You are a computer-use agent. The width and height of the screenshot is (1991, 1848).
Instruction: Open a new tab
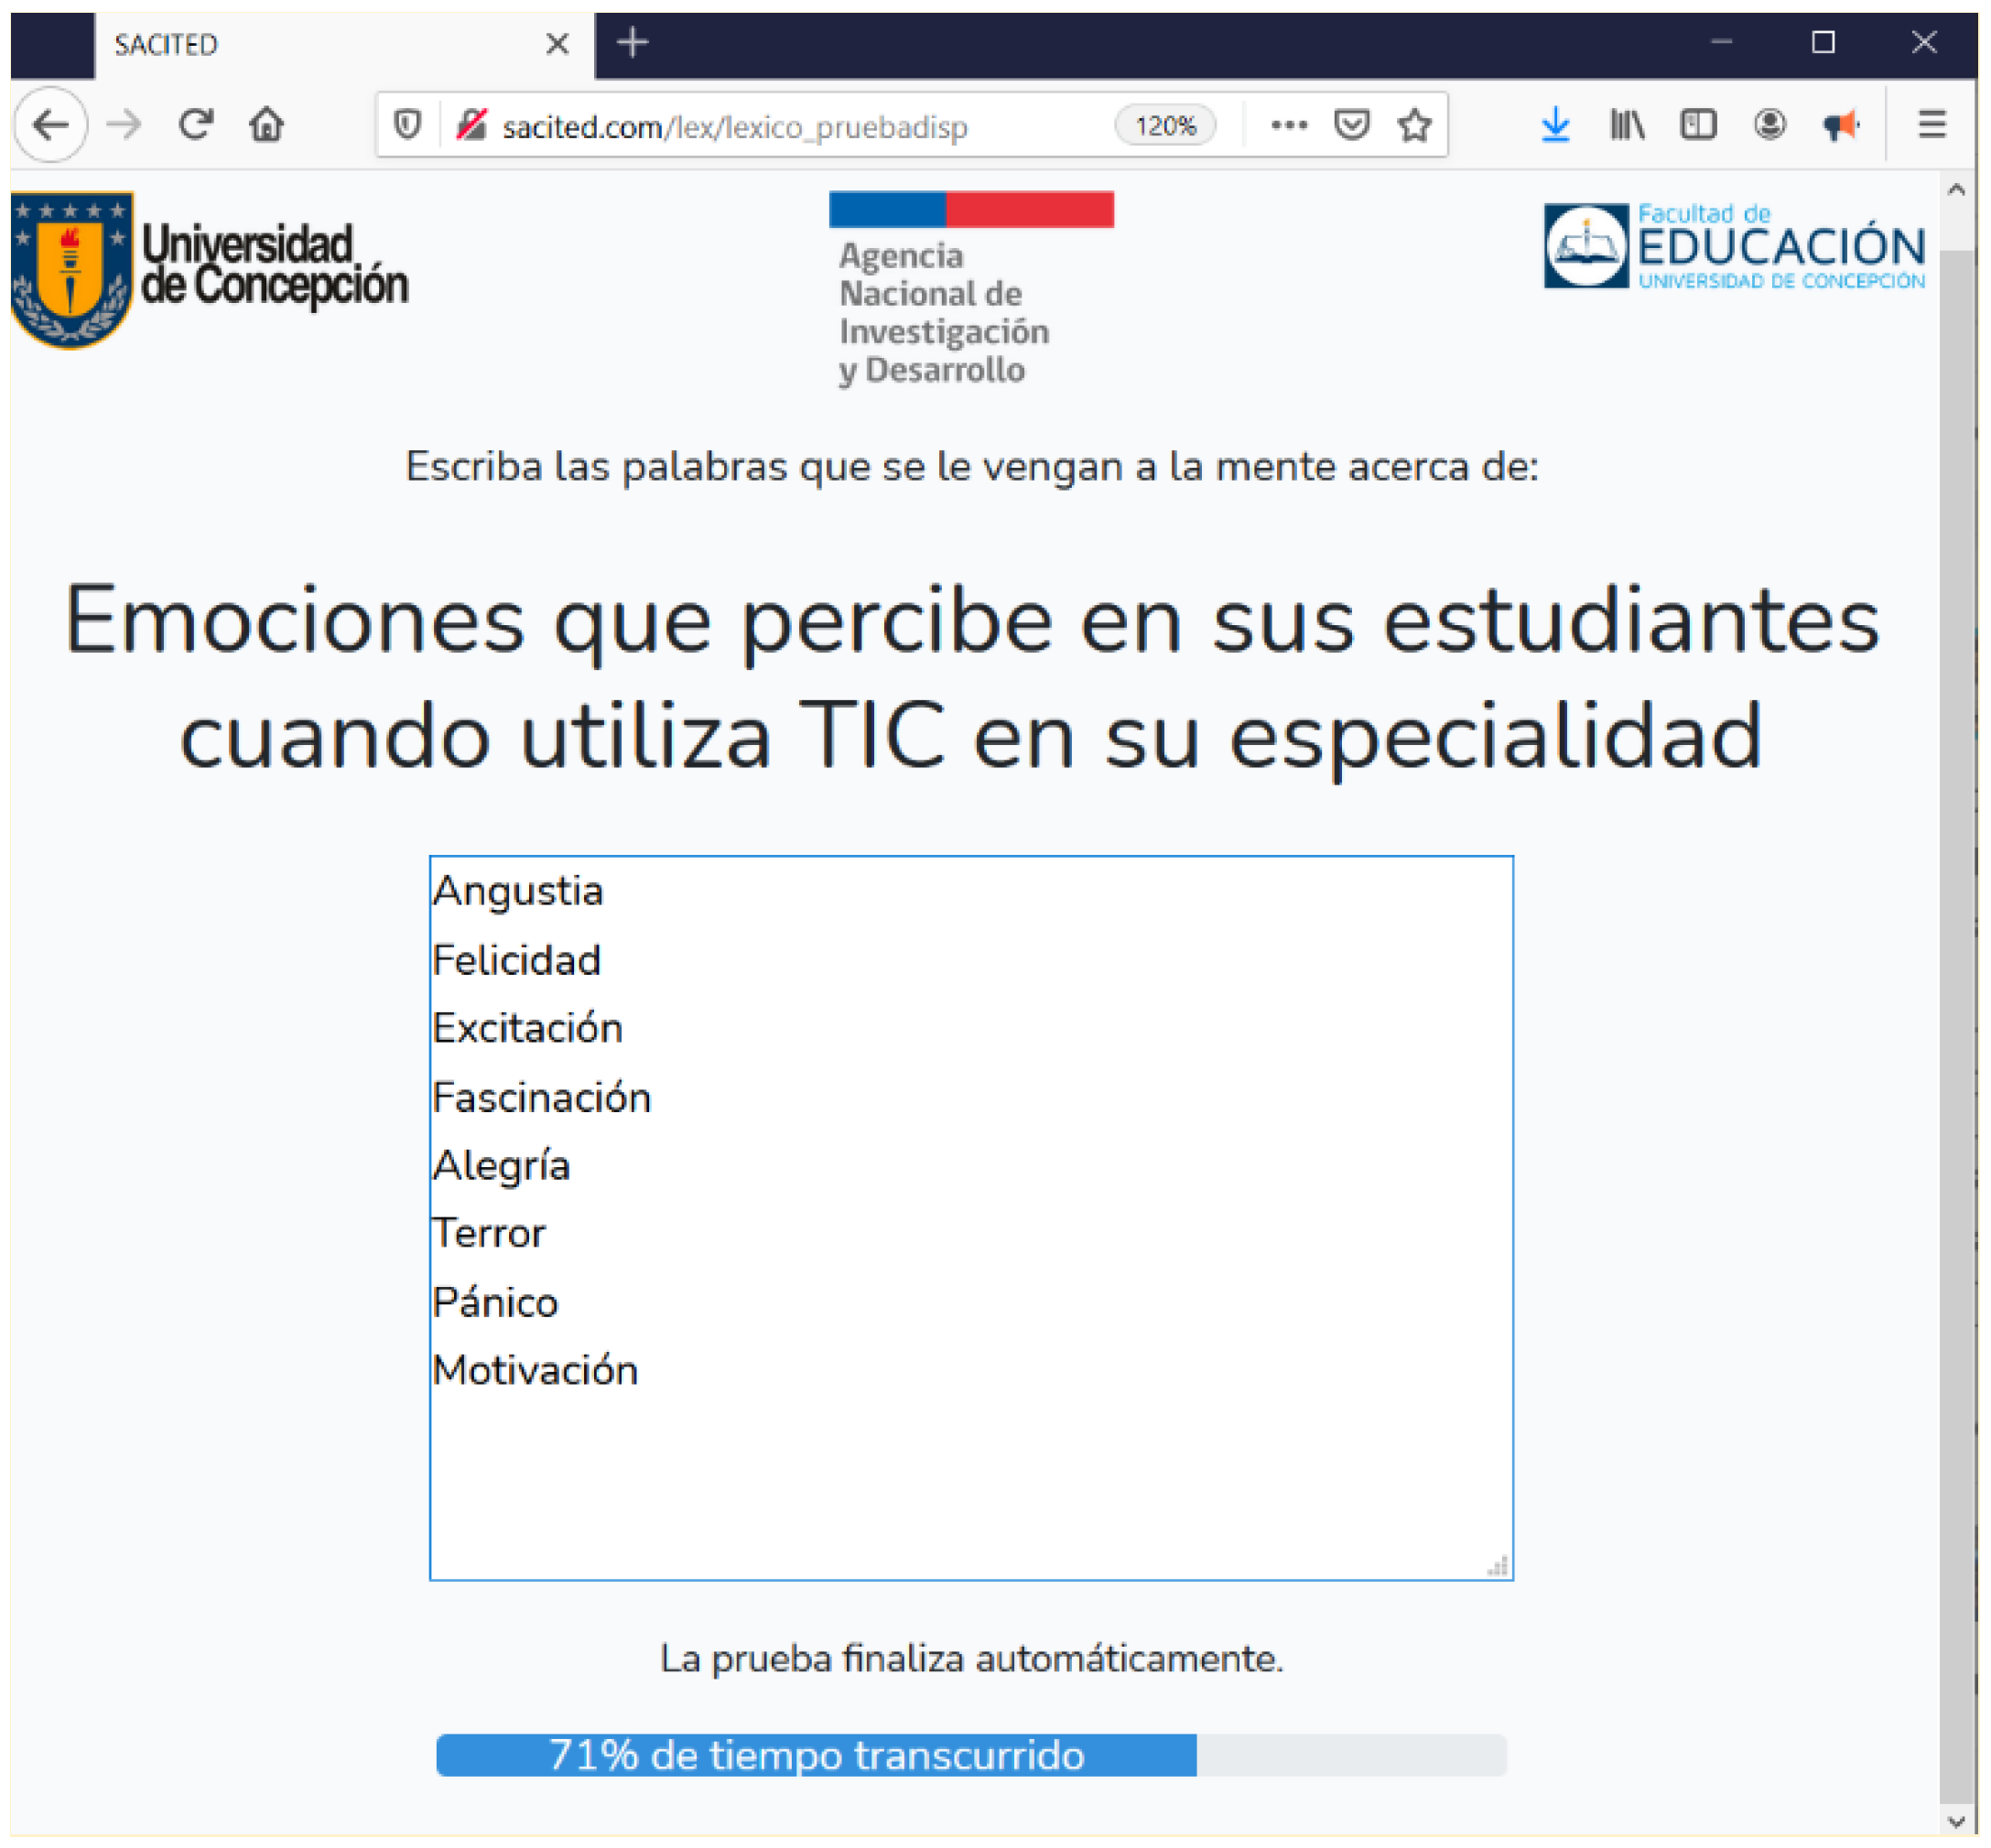click(x=632, y=43)
